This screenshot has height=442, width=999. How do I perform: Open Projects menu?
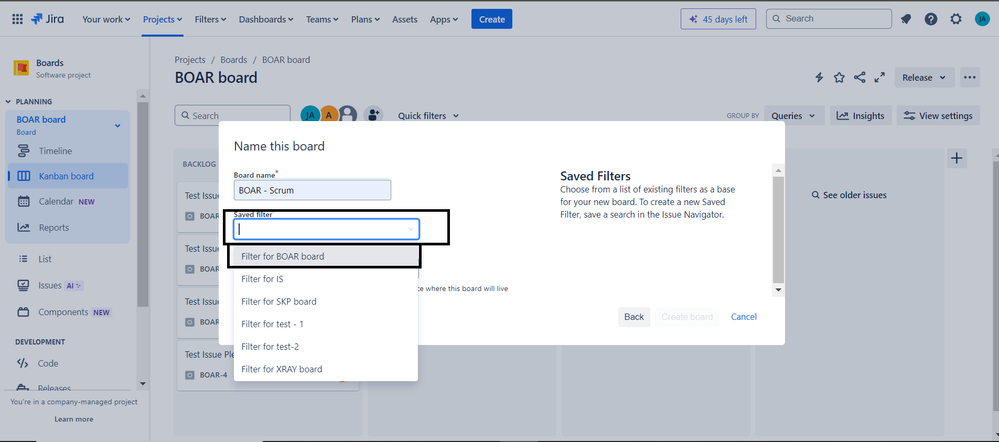(x=162, y=19)
